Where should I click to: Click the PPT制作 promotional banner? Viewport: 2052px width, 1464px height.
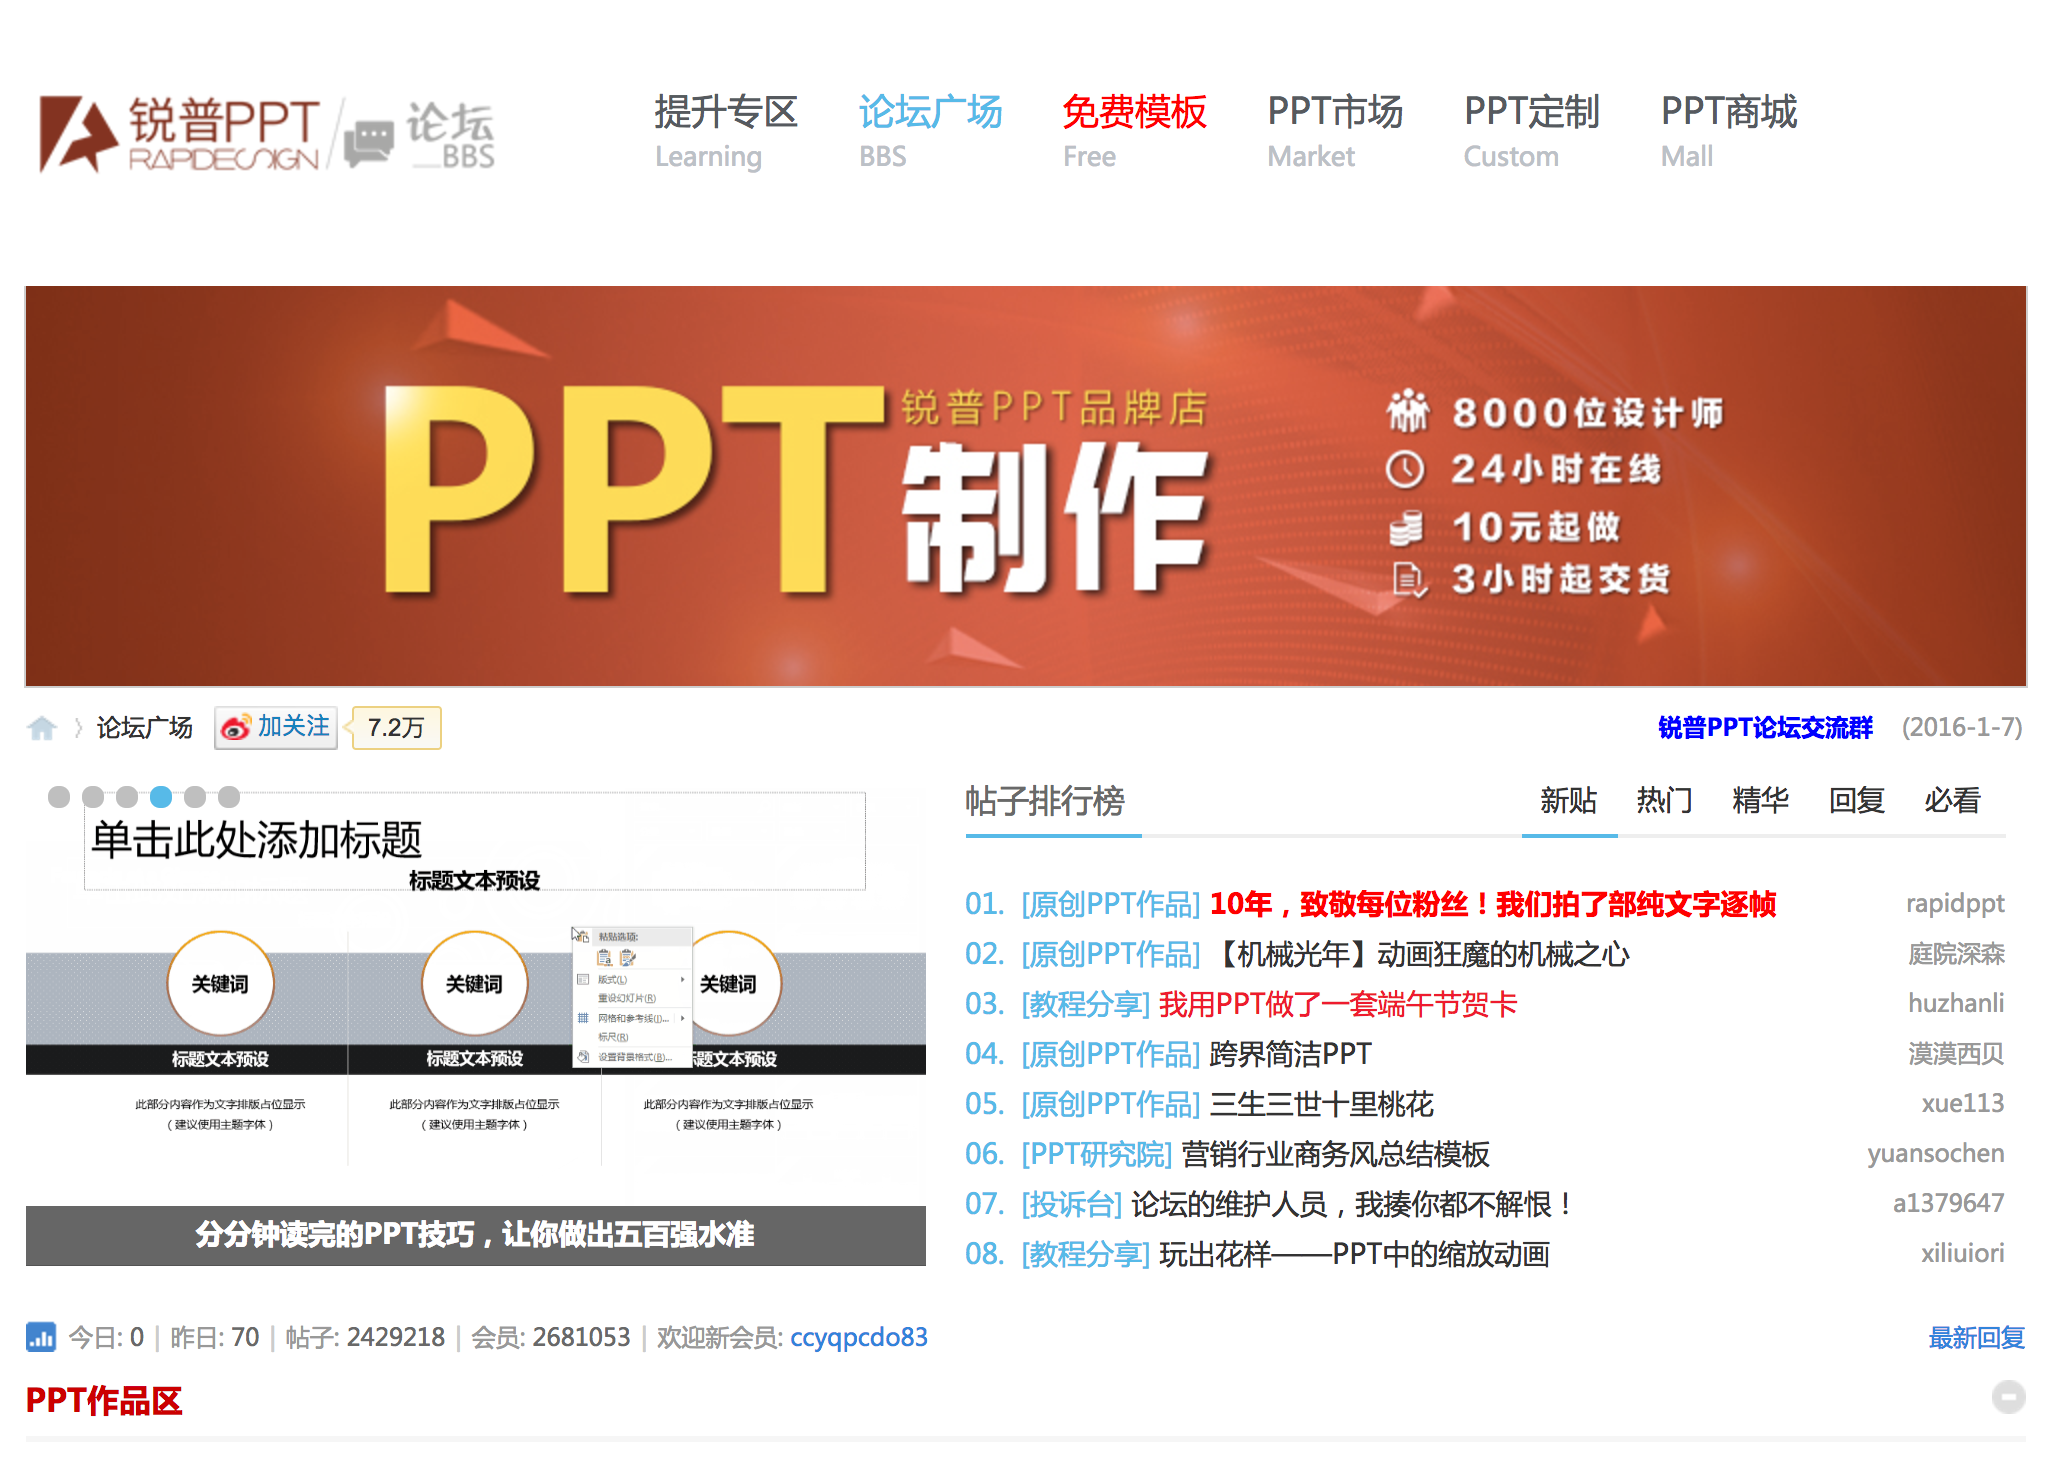tap(1026, 486)
